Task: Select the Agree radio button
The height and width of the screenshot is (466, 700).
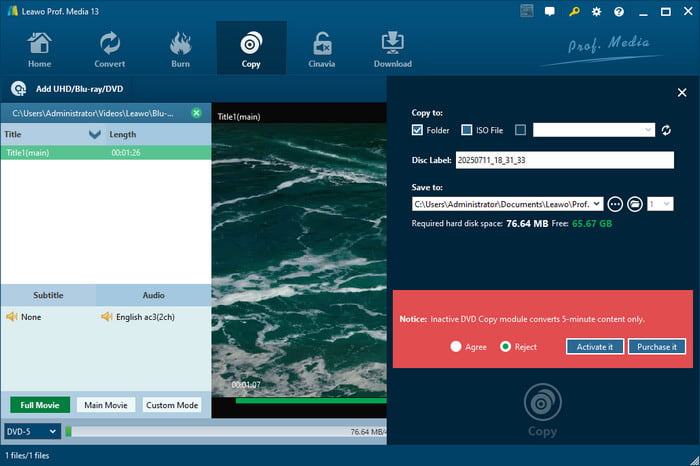Action: tap(456, 347)
